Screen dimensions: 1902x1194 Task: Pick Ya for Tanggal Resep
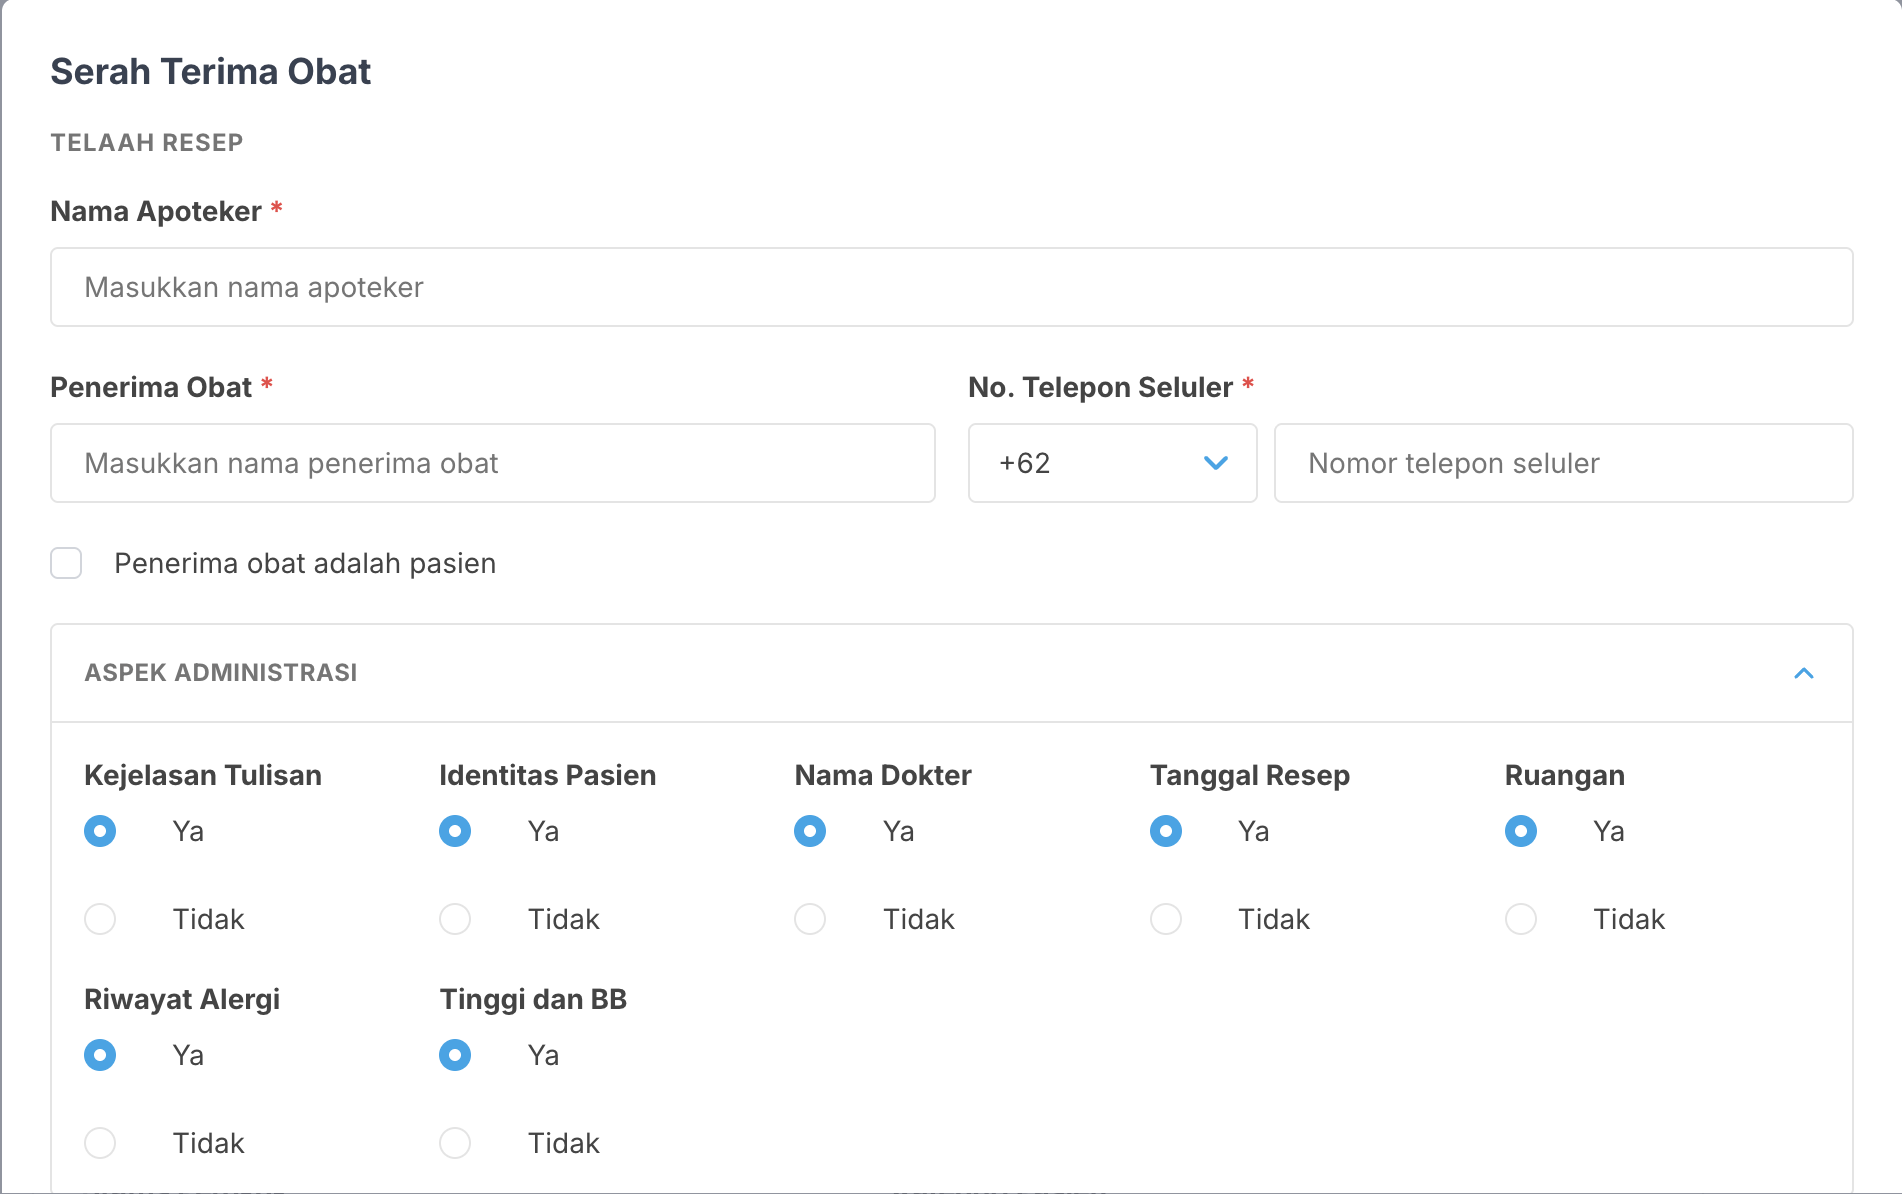pos(1166,831)
